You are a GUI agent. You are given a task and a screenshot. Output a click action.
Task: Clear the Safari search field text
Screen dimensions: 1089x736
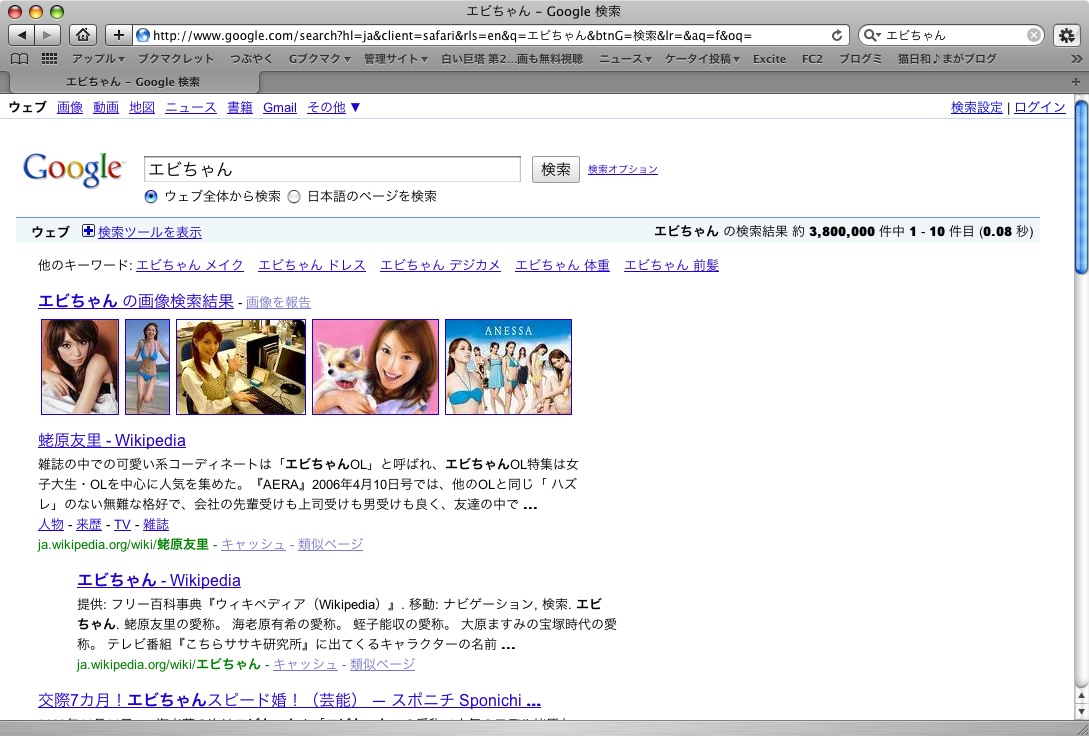(1034, 35)
